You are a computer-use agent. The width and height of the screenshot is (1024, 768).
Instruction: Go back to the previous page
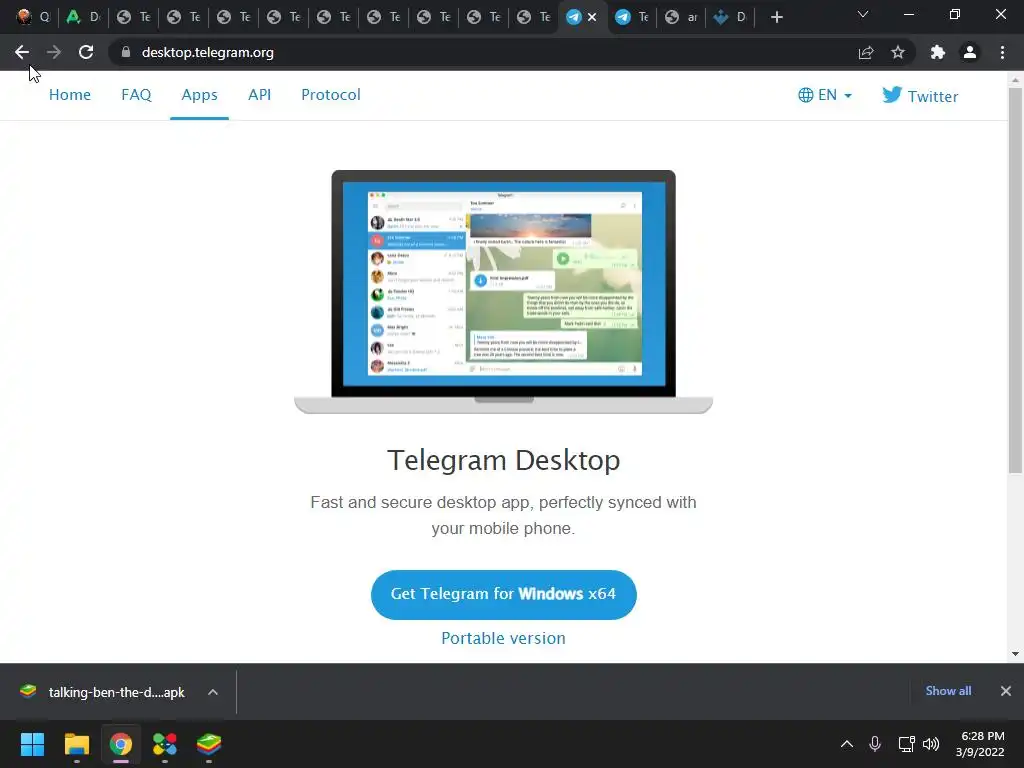coord(22,52)
